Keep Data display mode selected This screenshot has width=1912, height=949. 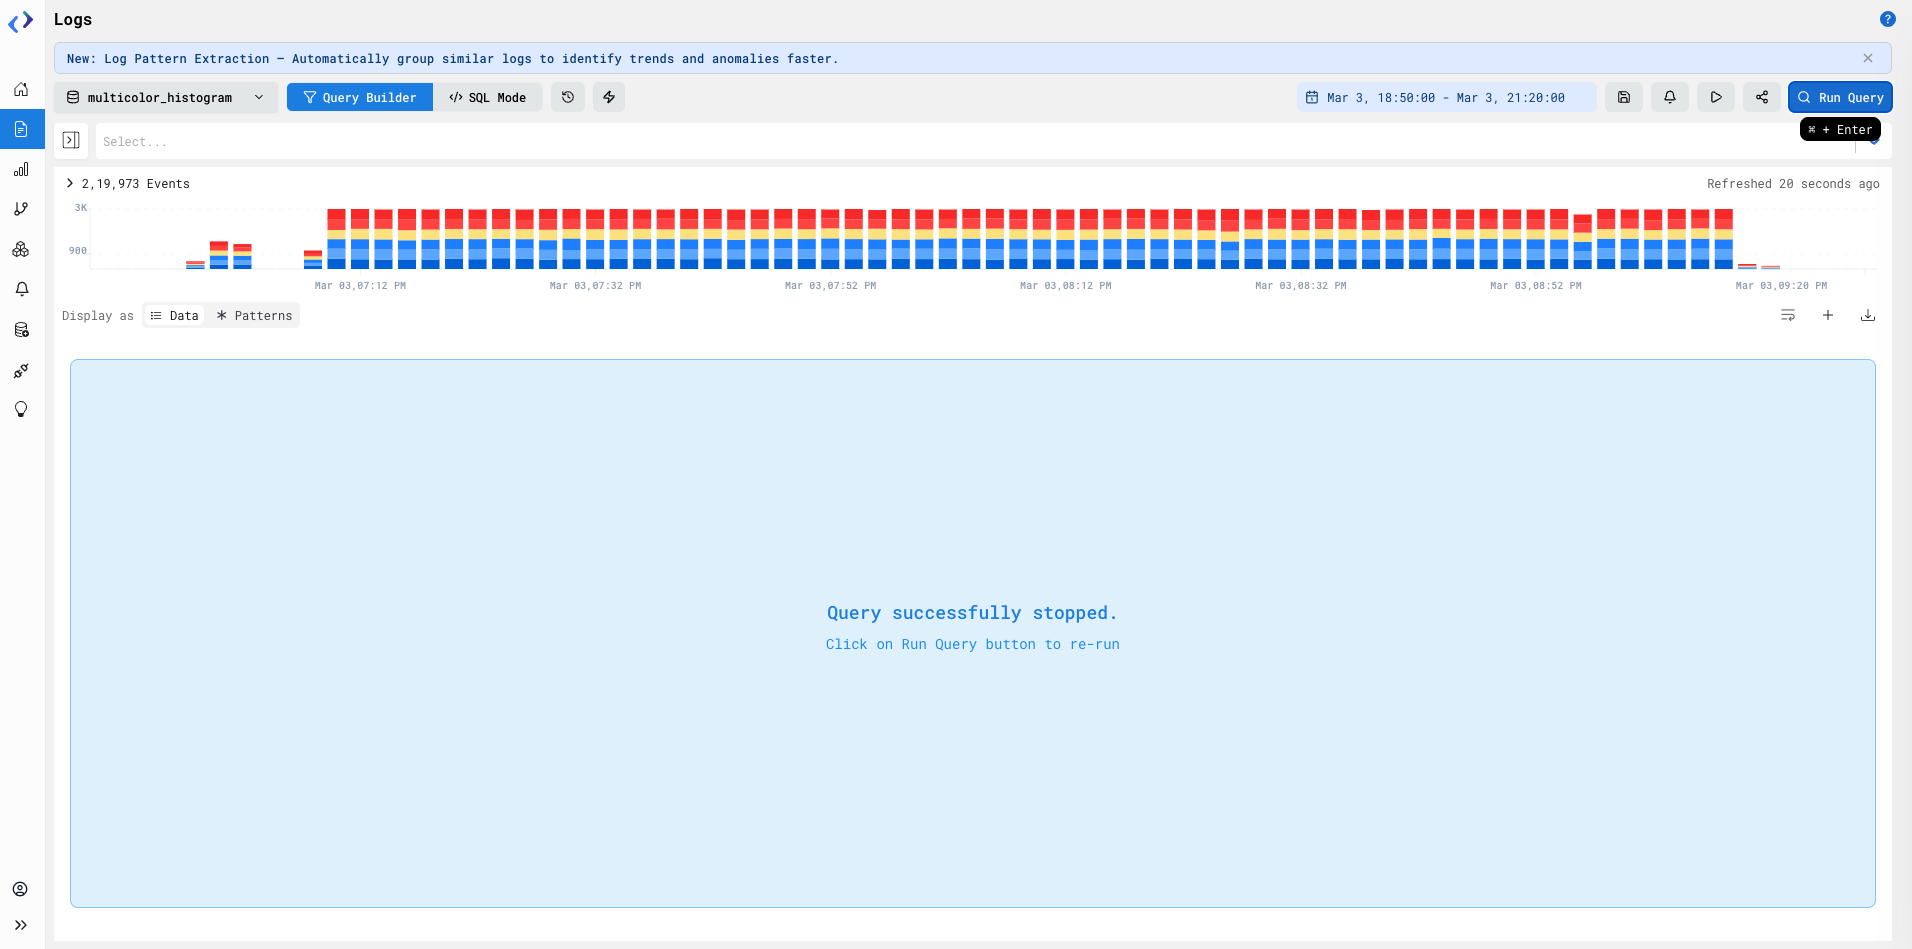(x=174, y=315)
